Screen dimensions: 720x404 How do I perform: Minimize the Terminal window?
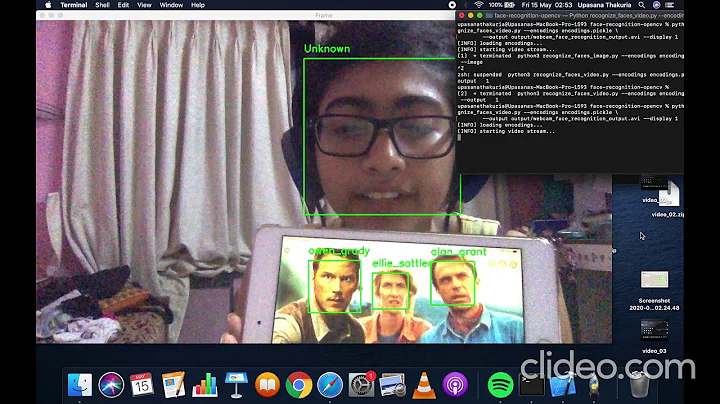coord(471,16)
